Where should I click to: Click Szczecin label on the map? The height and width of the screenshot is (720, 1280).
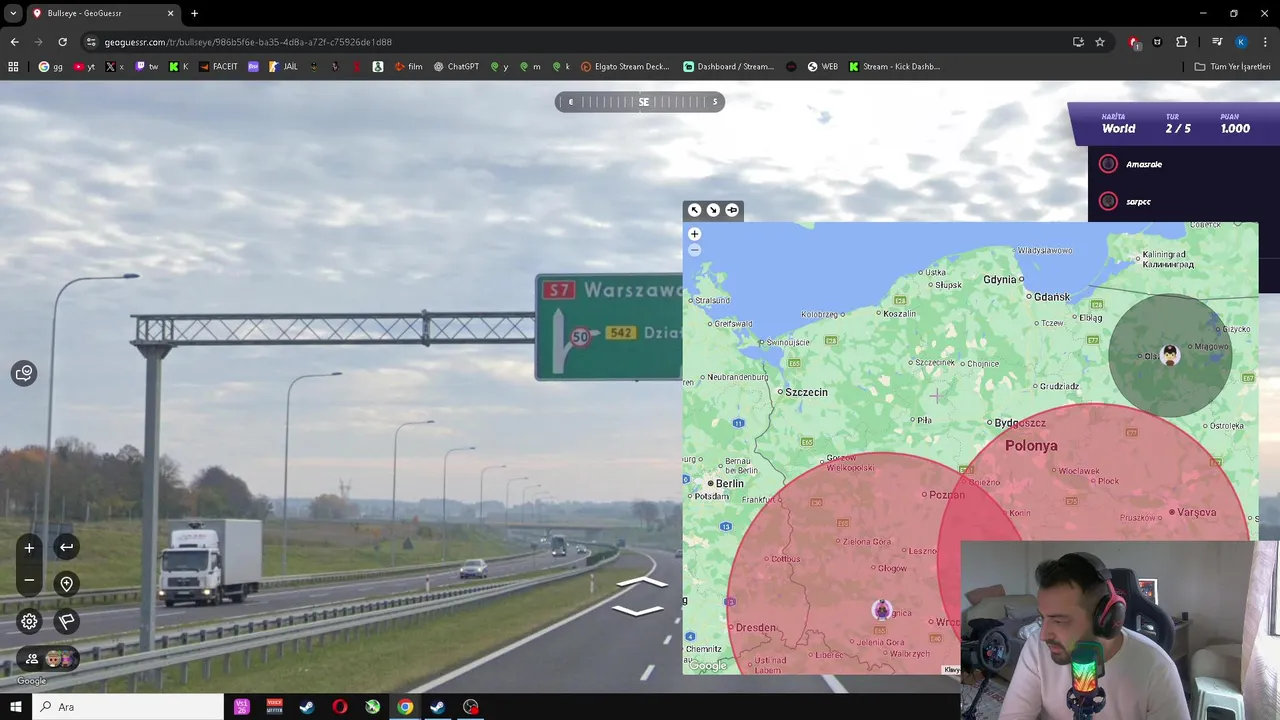[806, 392]
